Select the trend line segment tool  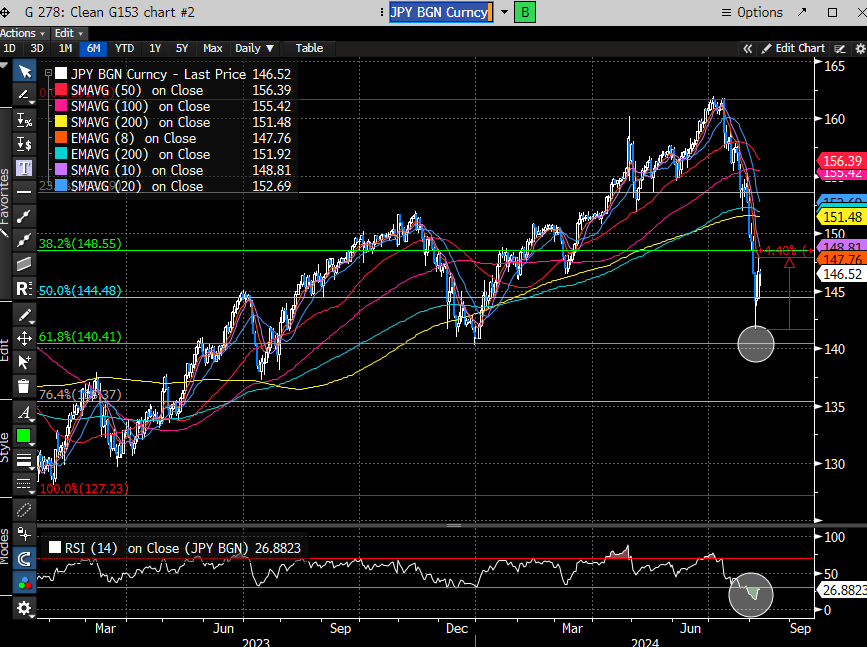pyautogui.click(x=24, y=216)
